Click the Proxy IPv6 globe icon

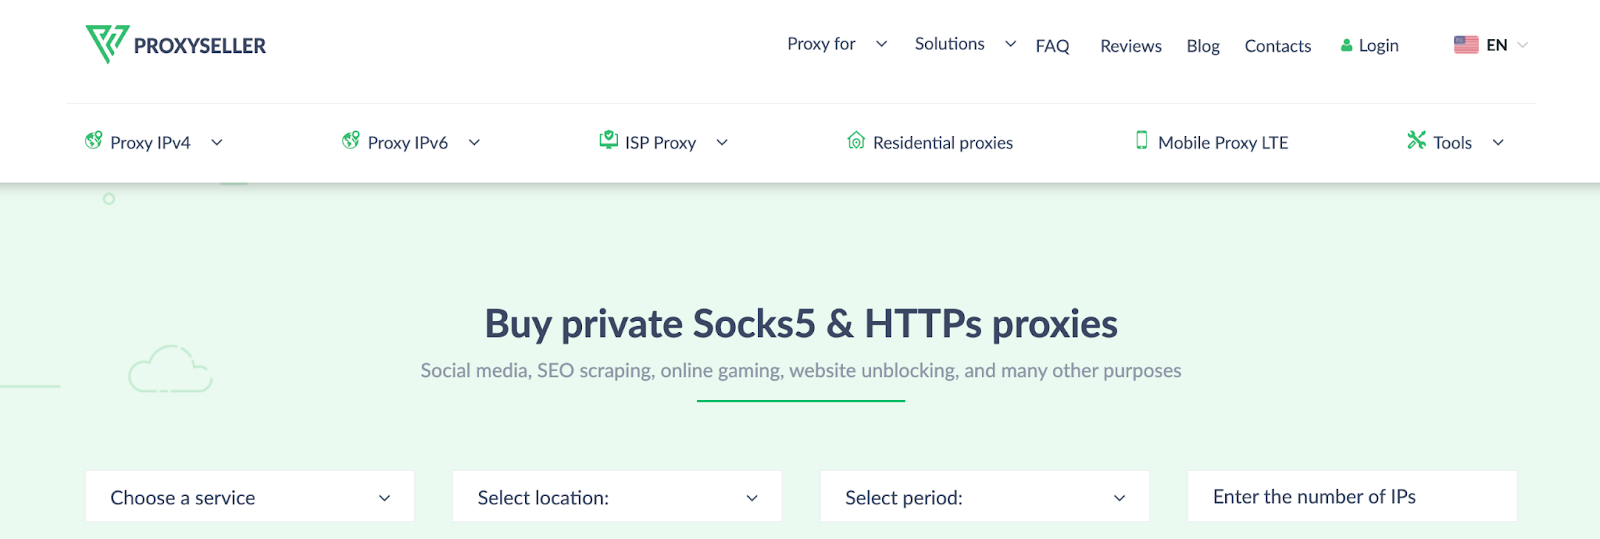coord(351,140)
